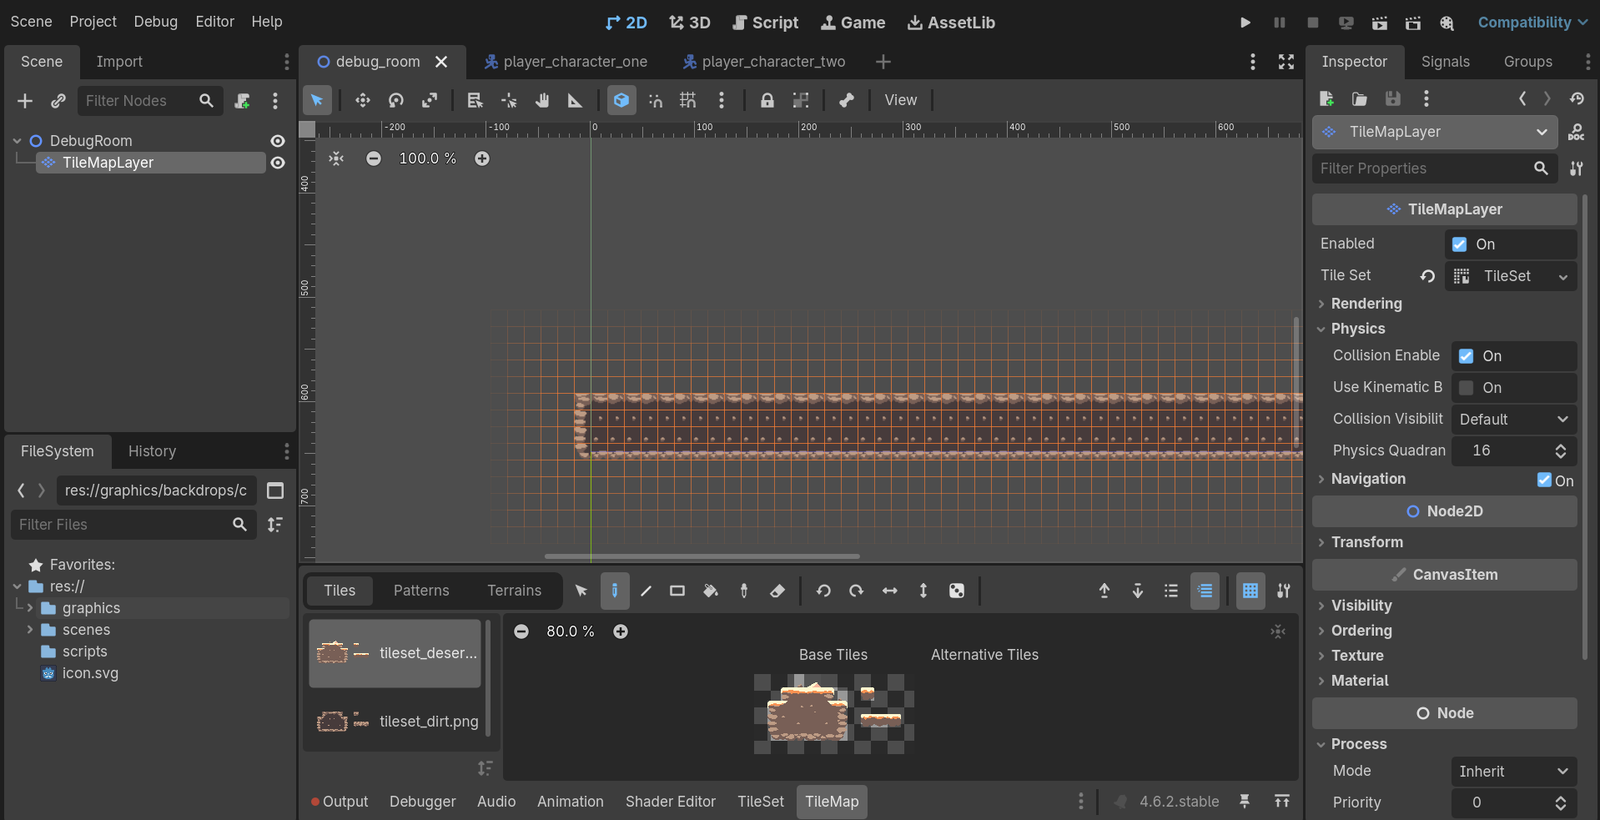This screenshot has width=1600, height=820.
Task: Toggle the Navigation On checkbox
Action: tap(1544, 480)
